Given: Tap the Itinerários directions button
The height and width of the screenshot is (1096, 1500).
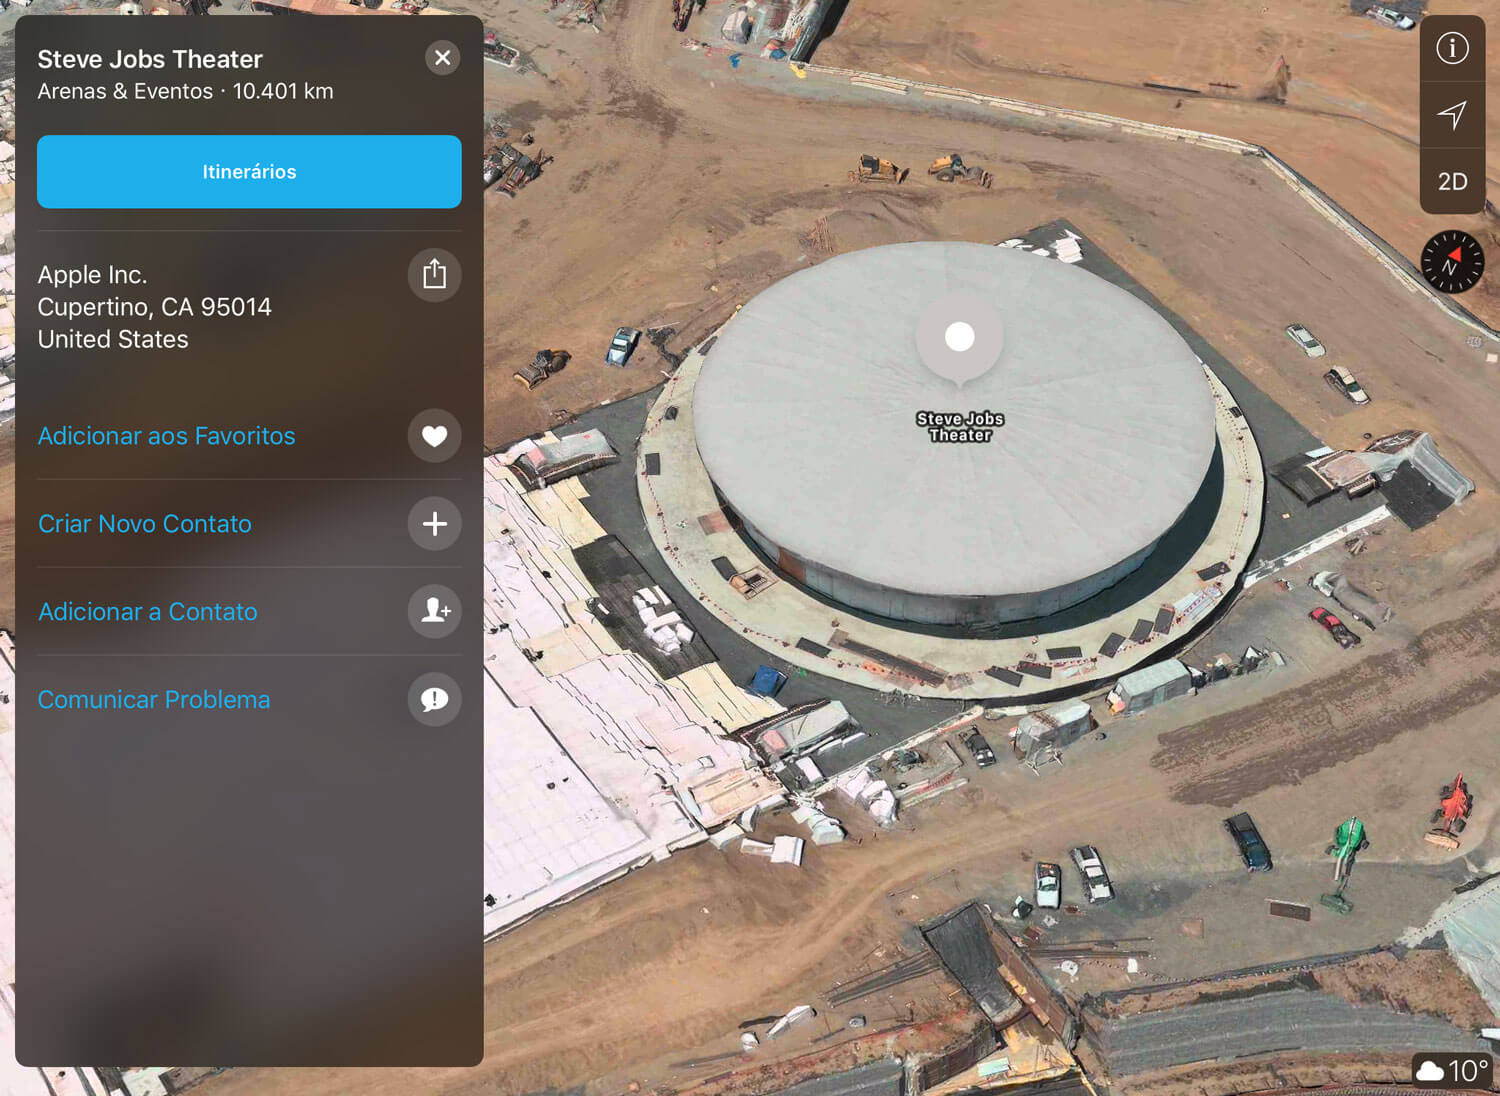Looking at the screenshot, I should 249,172.
